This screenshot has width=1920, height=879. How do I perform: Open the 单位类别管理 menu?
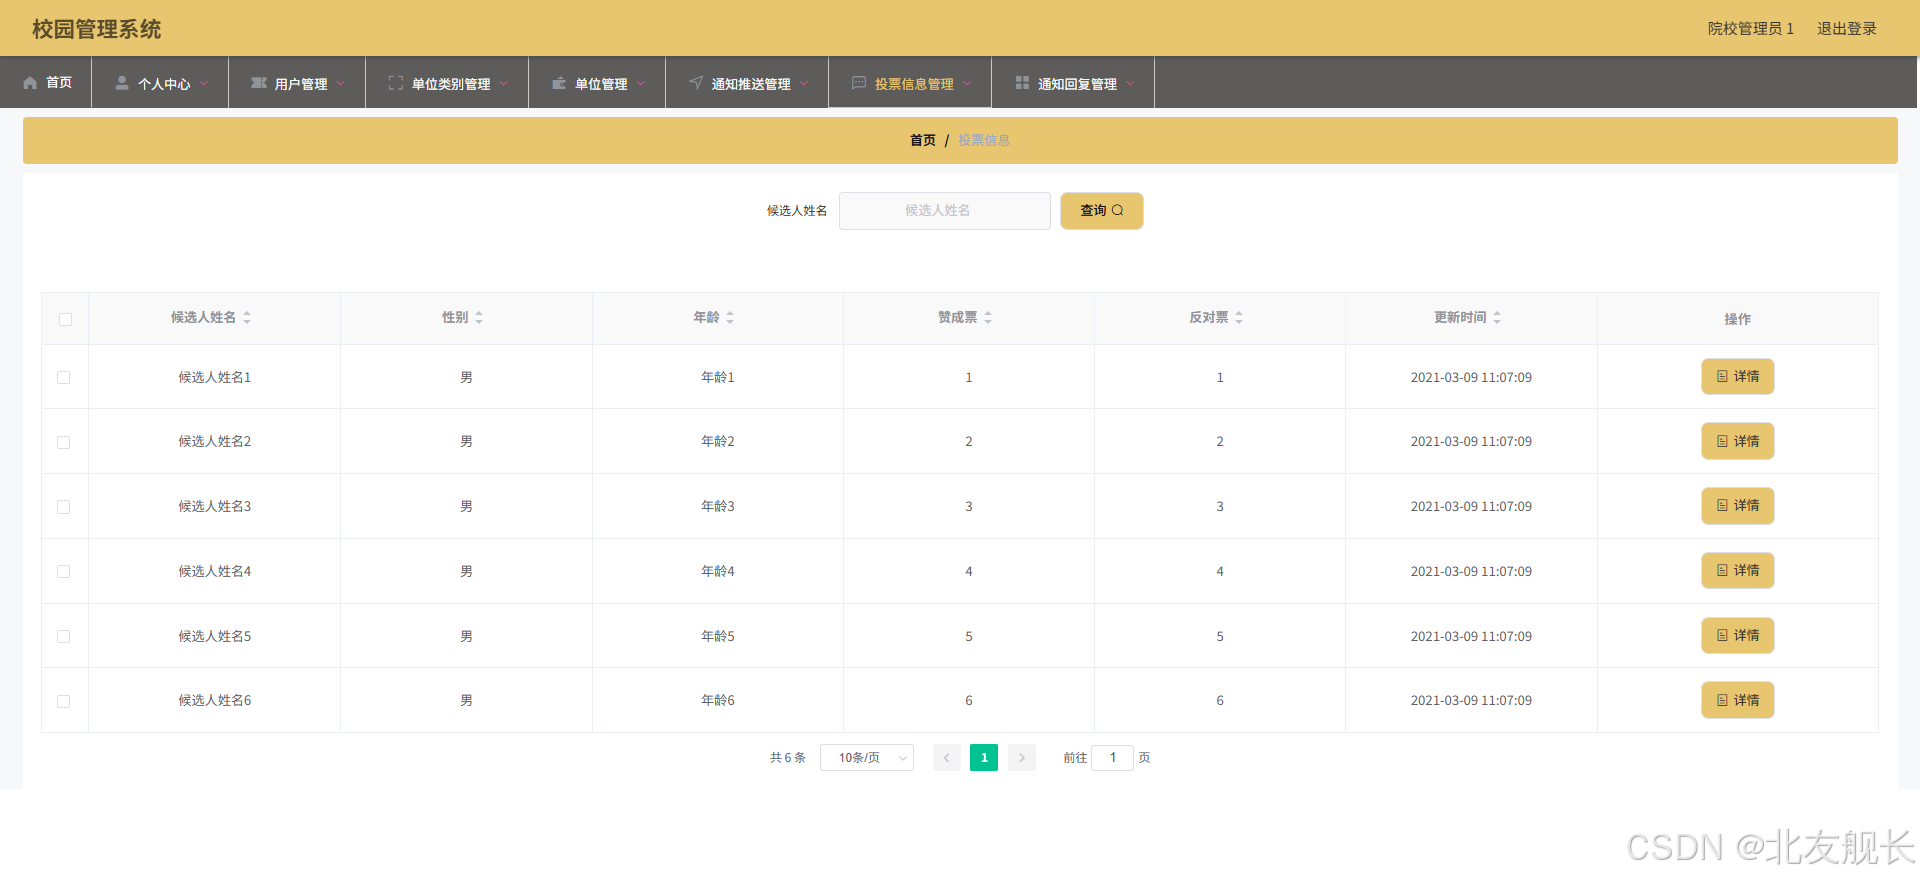pyautogui.click(x=447, y=83)
